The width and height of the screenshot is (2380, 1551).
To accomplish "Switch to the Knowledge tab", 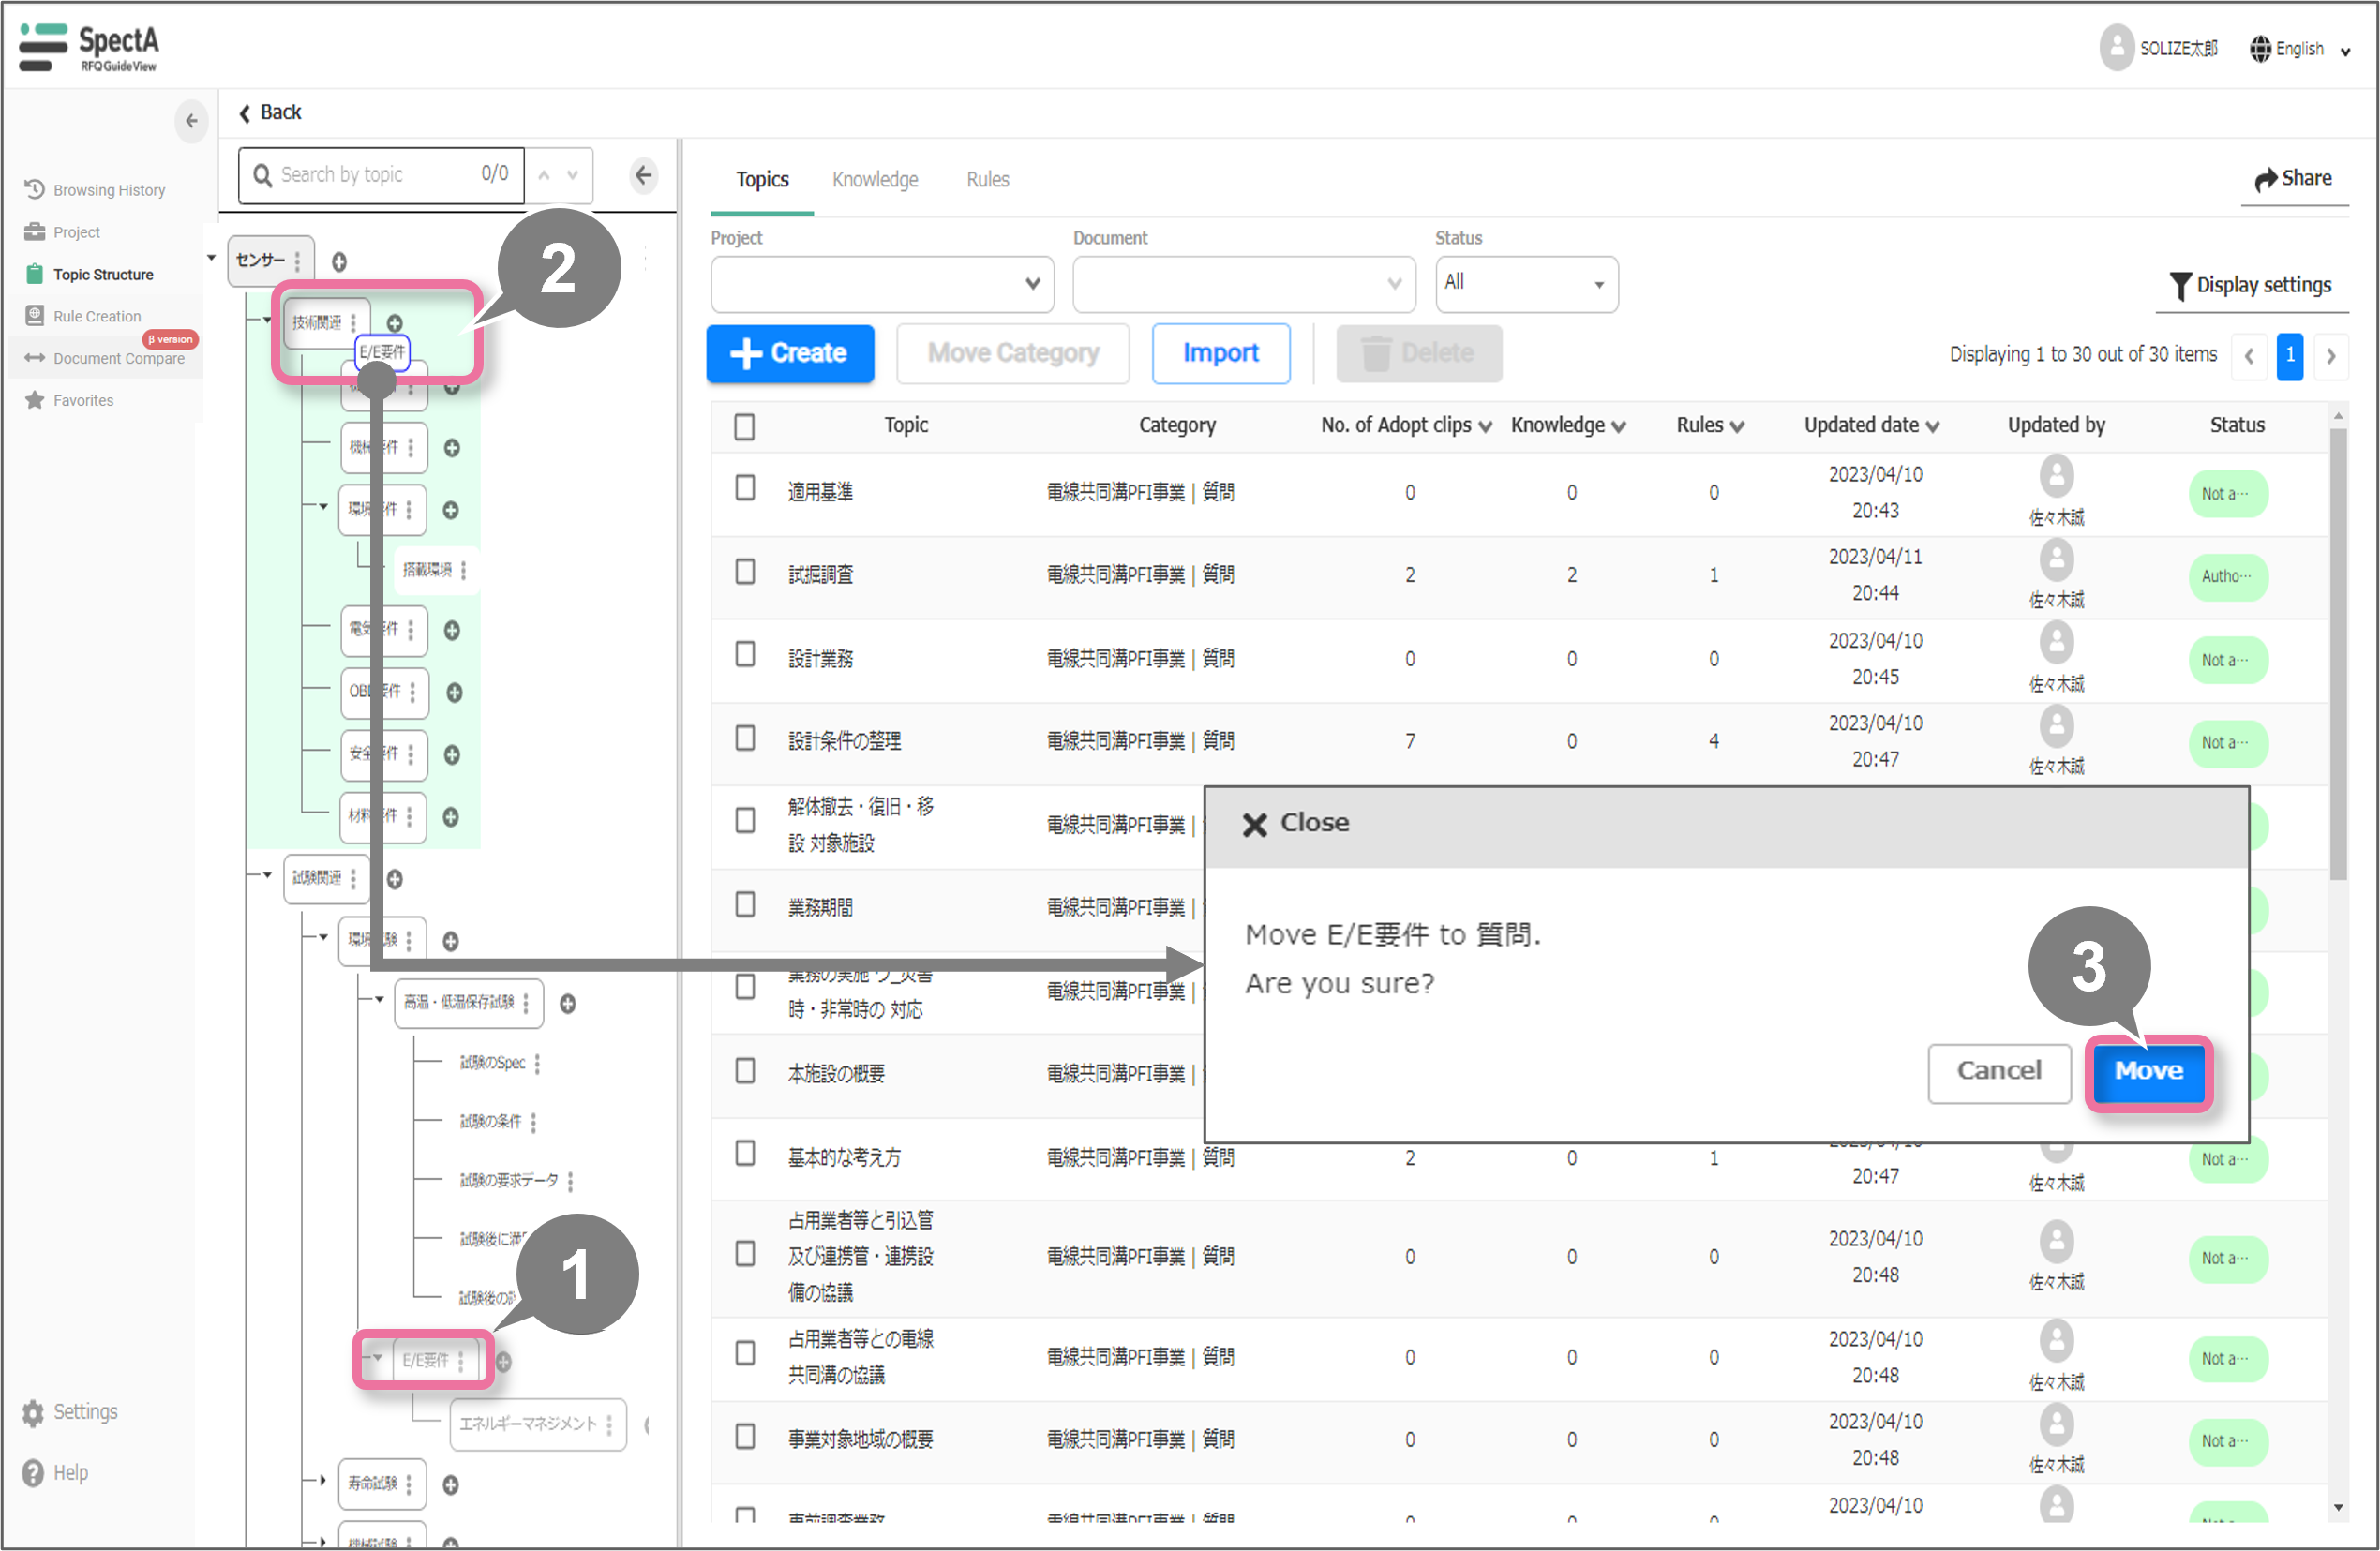I will click(875, 180).
